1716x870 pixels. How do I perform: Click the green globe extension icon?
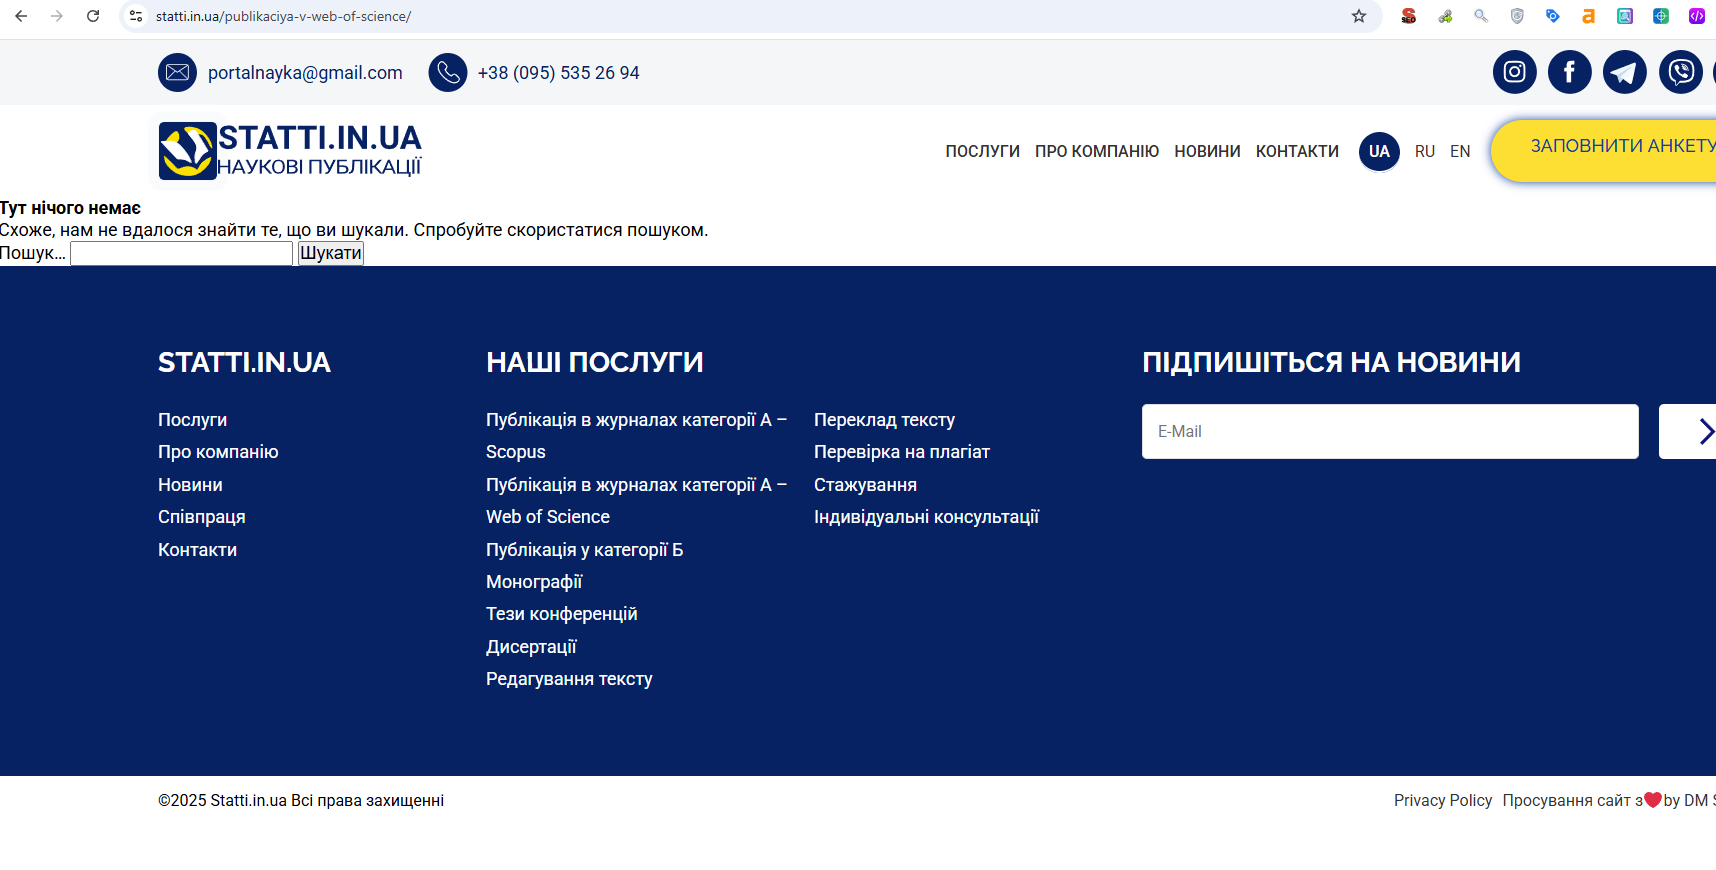tap(1661, 16)
